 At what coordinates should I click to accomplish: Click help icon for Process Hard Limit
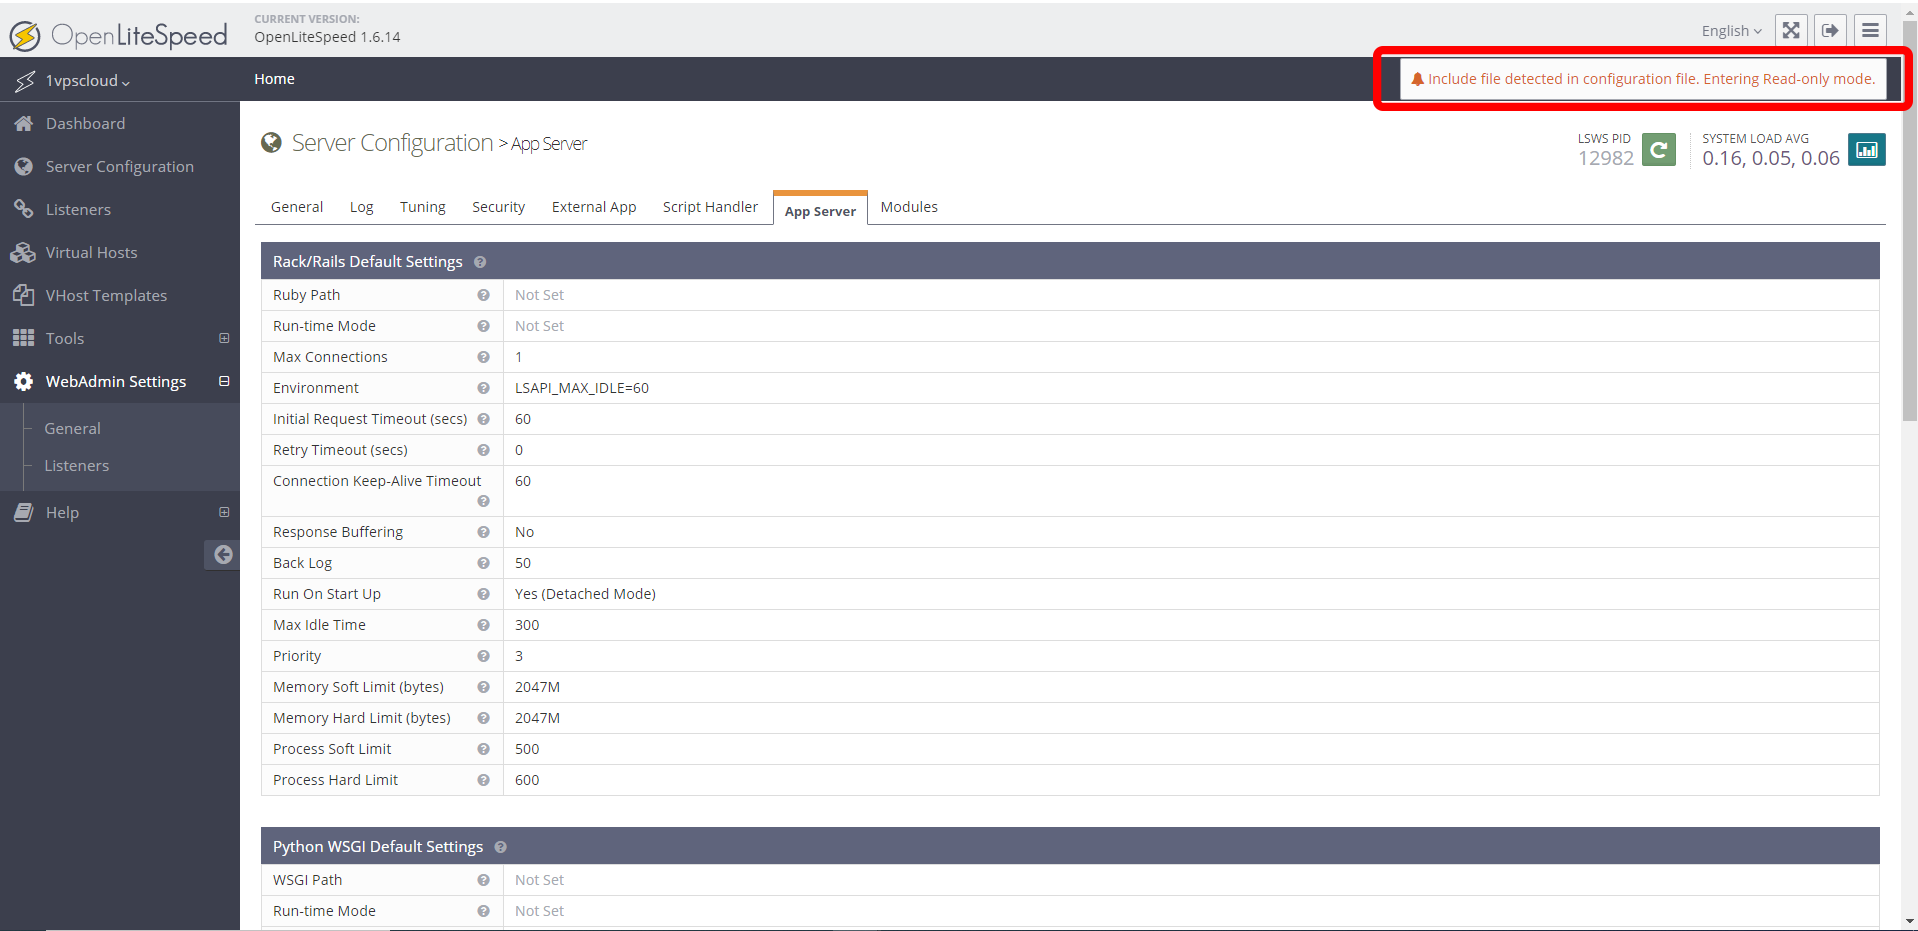(x=483, y=780)
